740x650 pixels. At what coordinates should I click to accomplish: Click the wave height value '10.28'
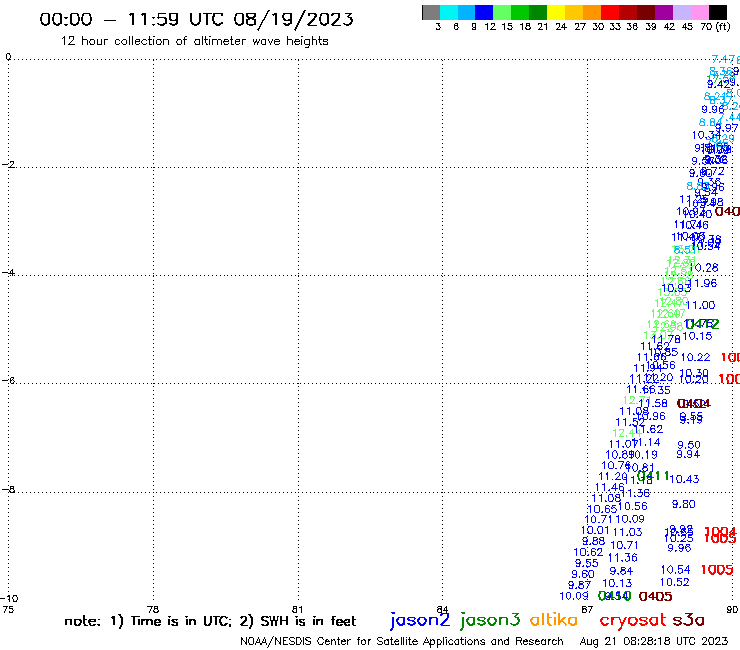coord(704,268)
